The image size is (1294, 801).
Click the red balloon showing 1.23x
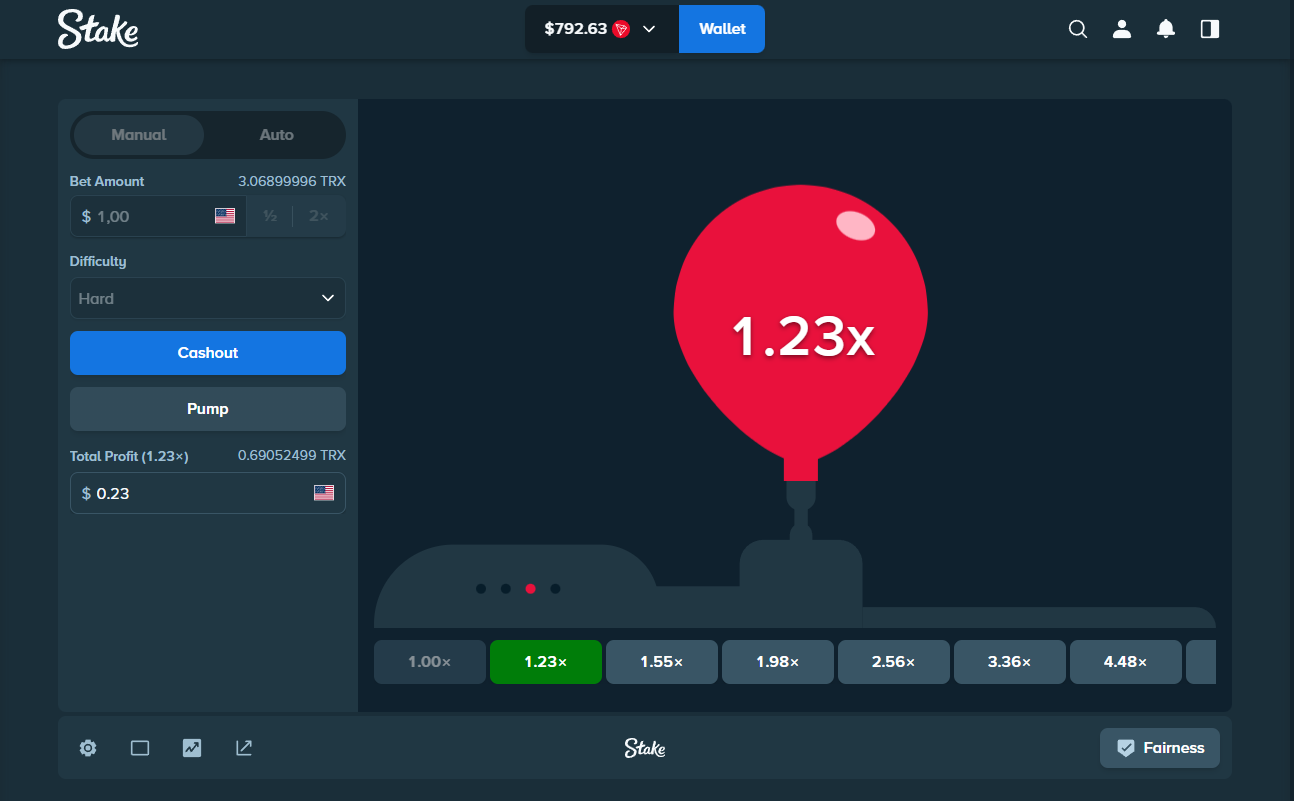coord(801,334)
